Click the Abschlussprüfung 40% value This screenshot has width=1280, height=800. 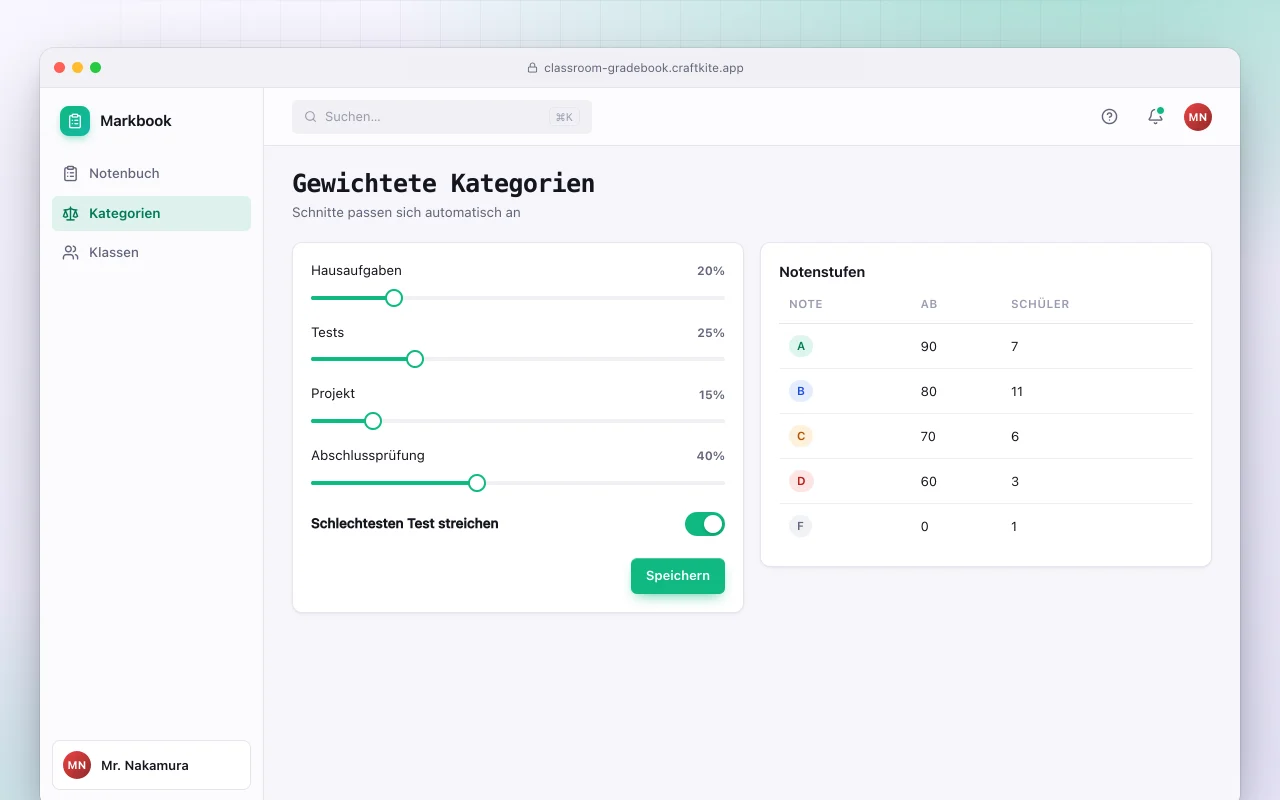[711, 456]
